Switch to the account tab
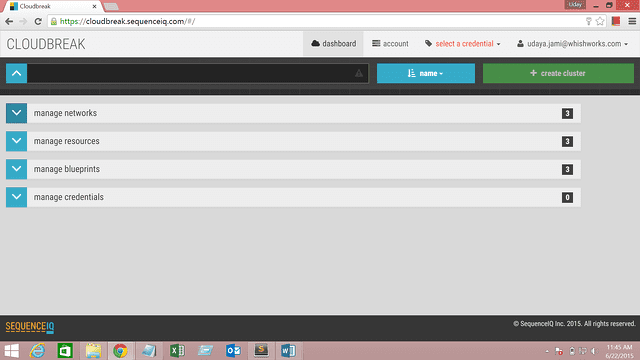 click(390, 44)
